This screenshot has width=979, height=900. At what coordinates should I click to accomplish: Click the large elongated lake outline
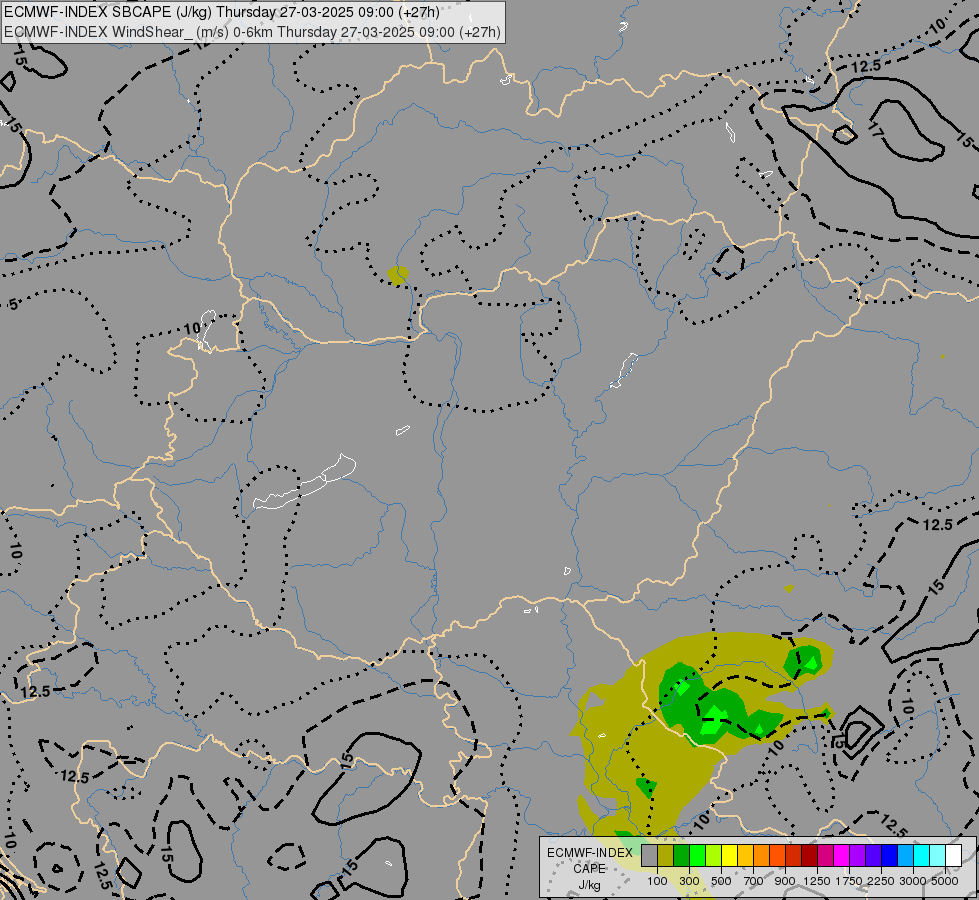coord(305,482)
